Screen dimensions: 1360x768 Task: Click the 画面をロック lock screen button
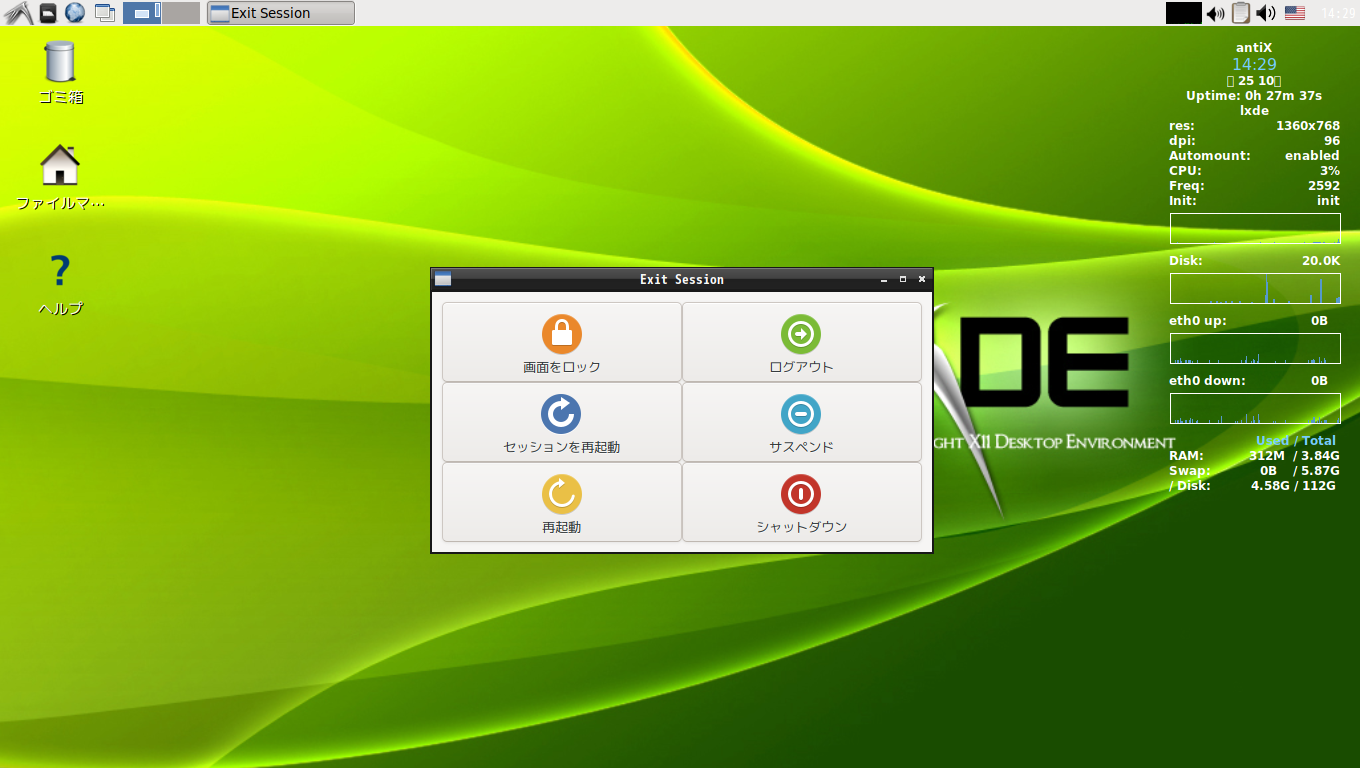point(561,342)
